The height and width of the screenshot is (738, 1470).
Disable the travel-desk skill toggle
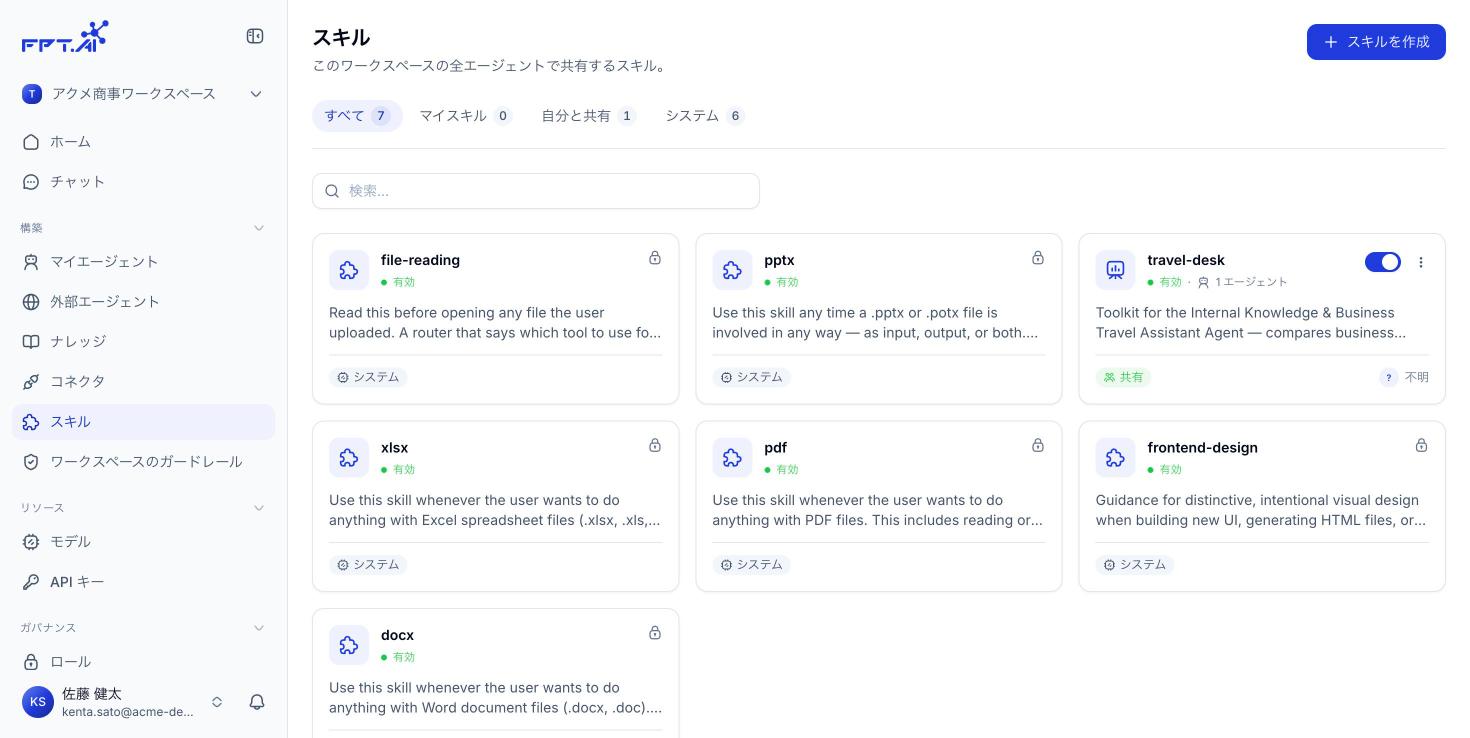[x=1383, y=262]
